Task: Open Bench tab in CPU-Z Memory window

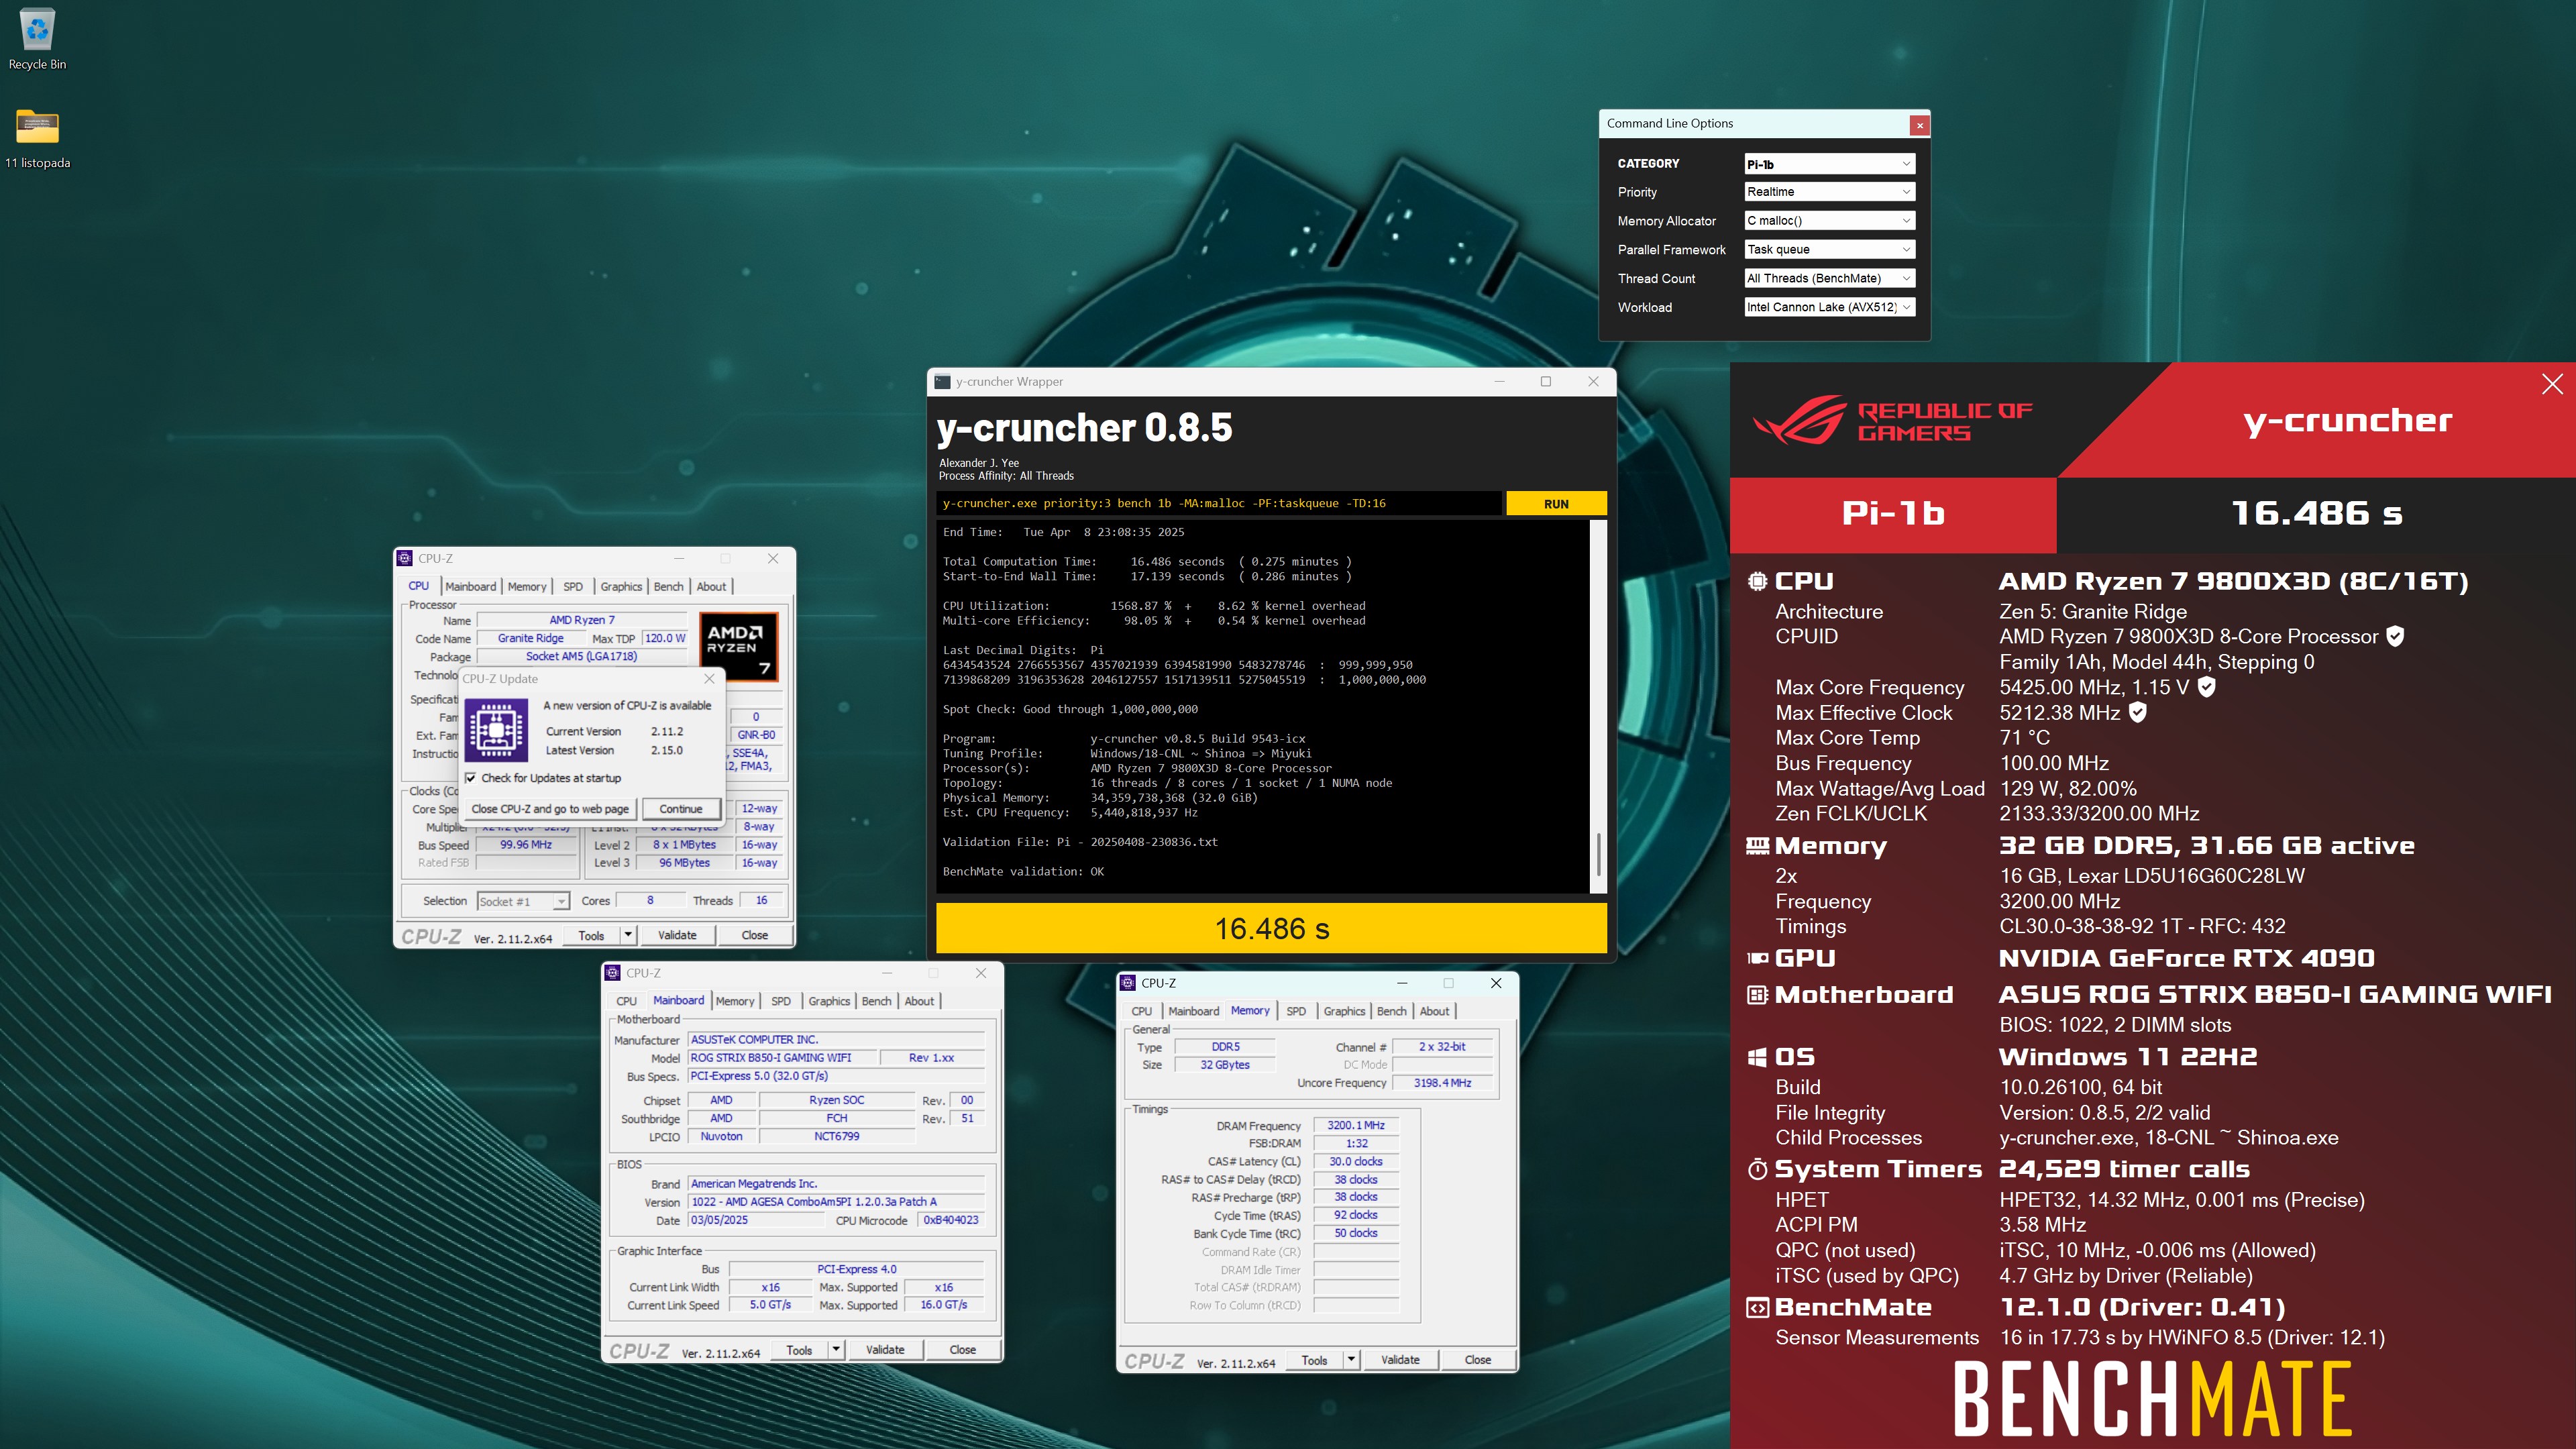Action: point(1391,1011)
